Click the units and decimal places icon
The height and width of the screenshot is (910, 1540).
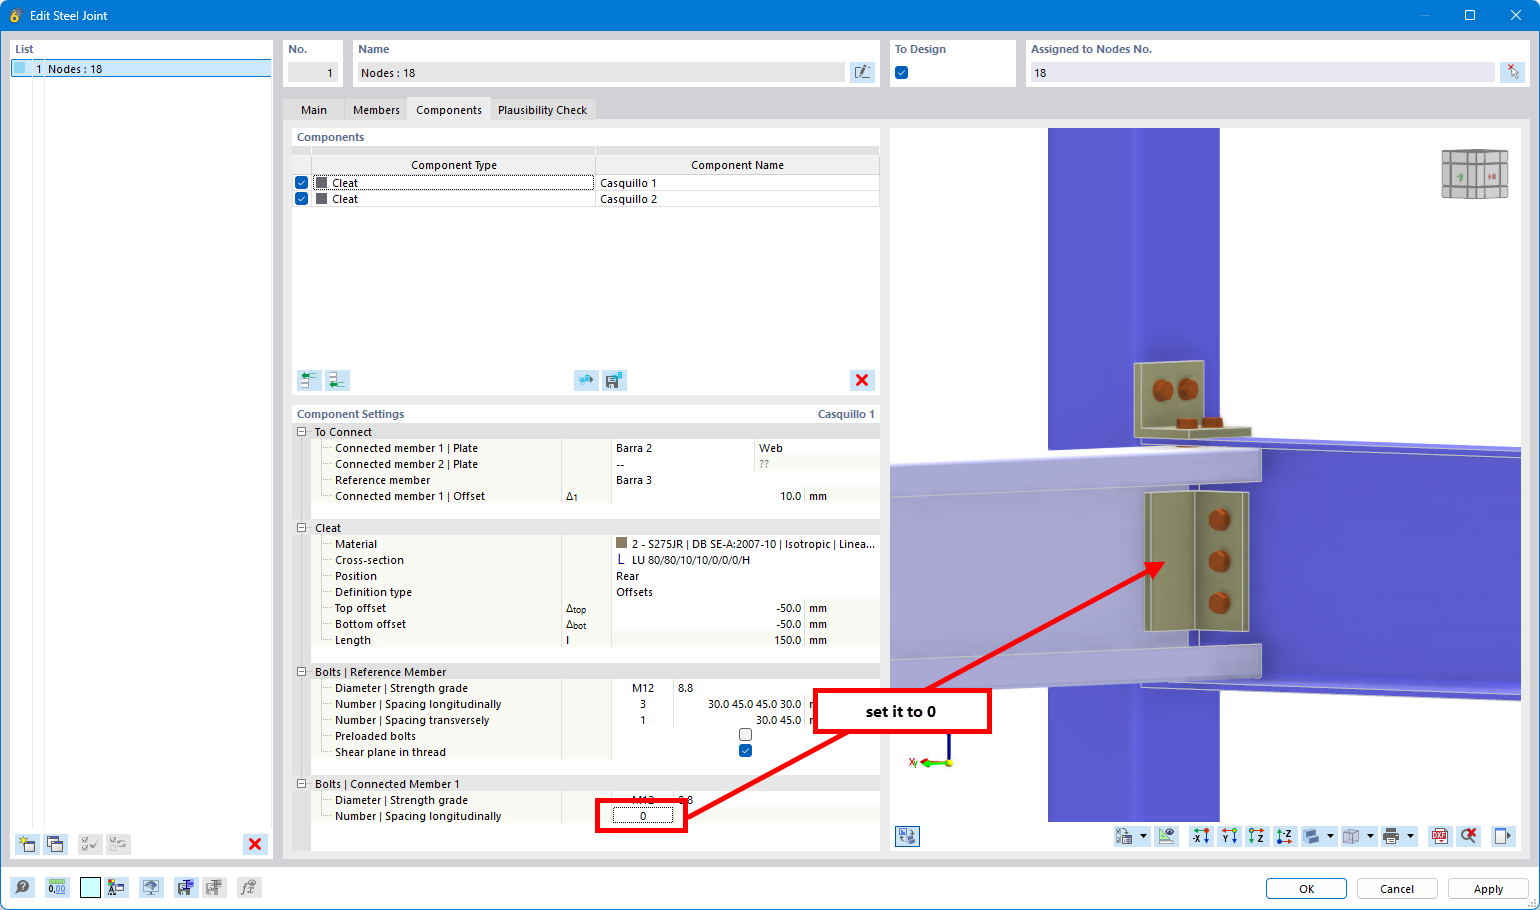[57, 887]
